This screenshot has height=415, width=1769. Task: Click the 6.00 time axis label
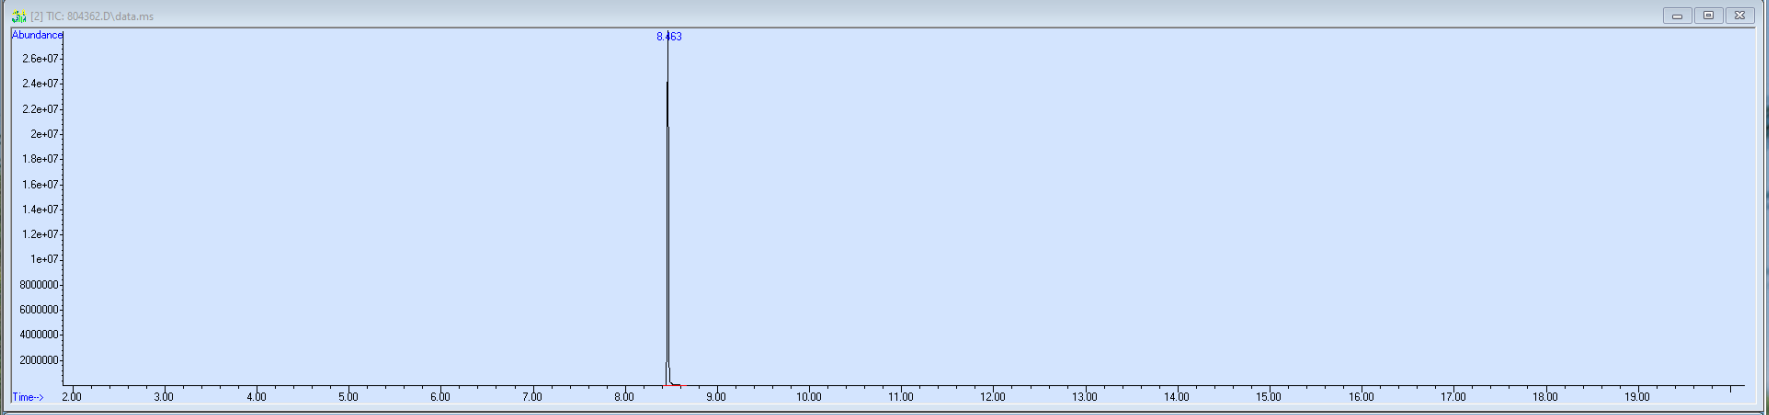coord(440,397)
